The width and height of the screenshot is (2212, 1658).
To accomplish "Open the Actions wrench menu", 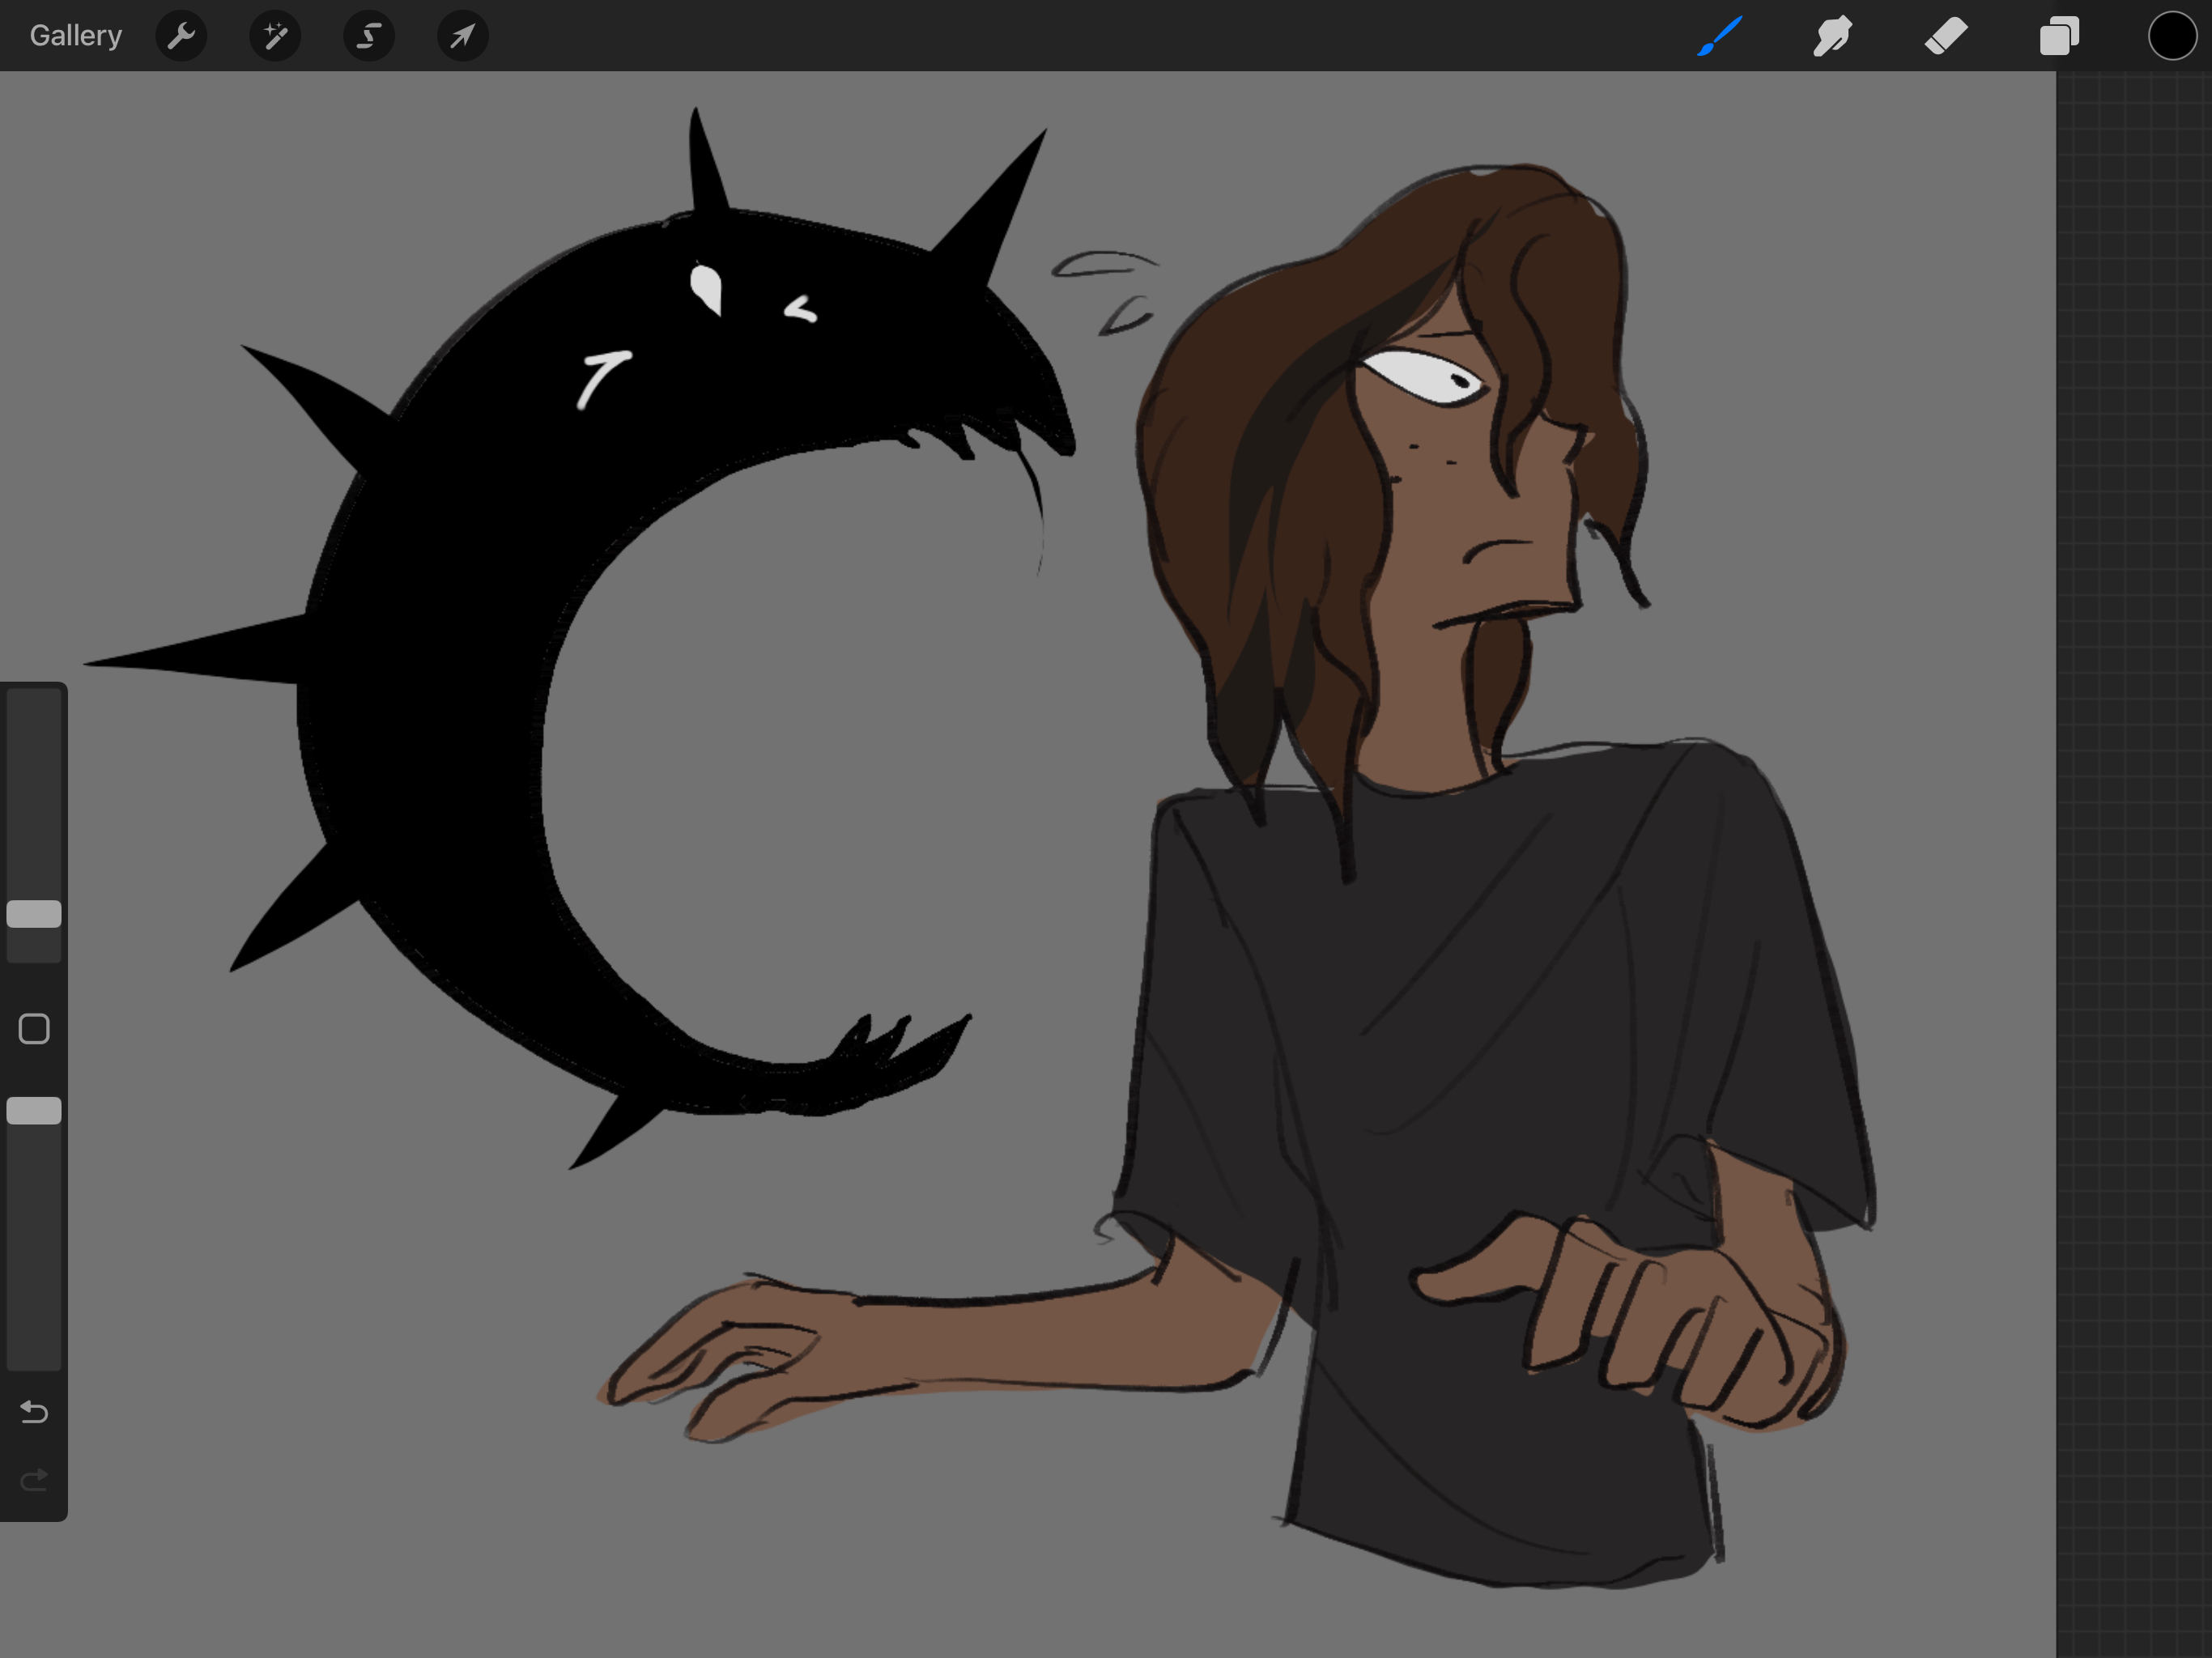I will tap(181, 37).
